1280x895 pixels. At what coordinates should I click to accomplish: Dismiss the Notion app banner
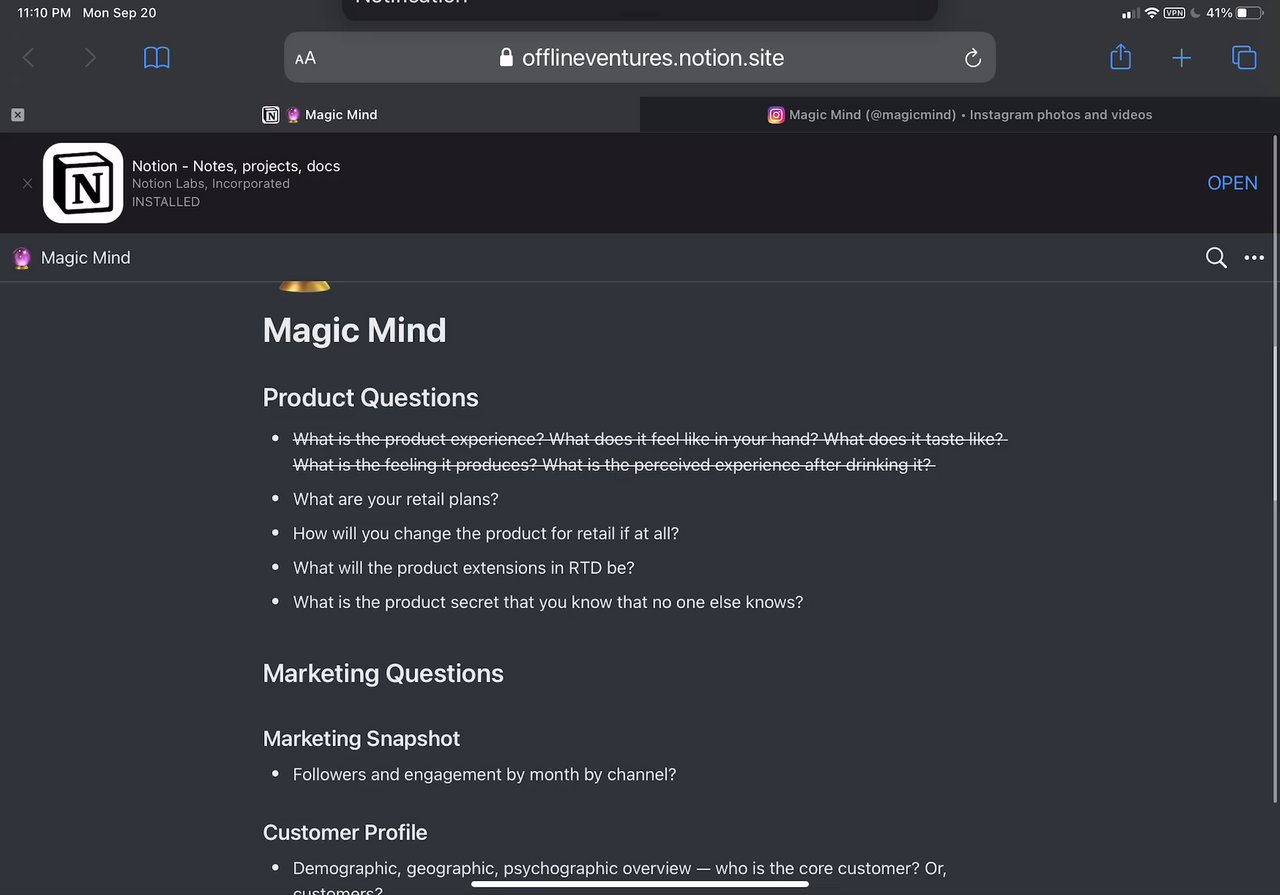pyautogui.click(x=27, y=183)
